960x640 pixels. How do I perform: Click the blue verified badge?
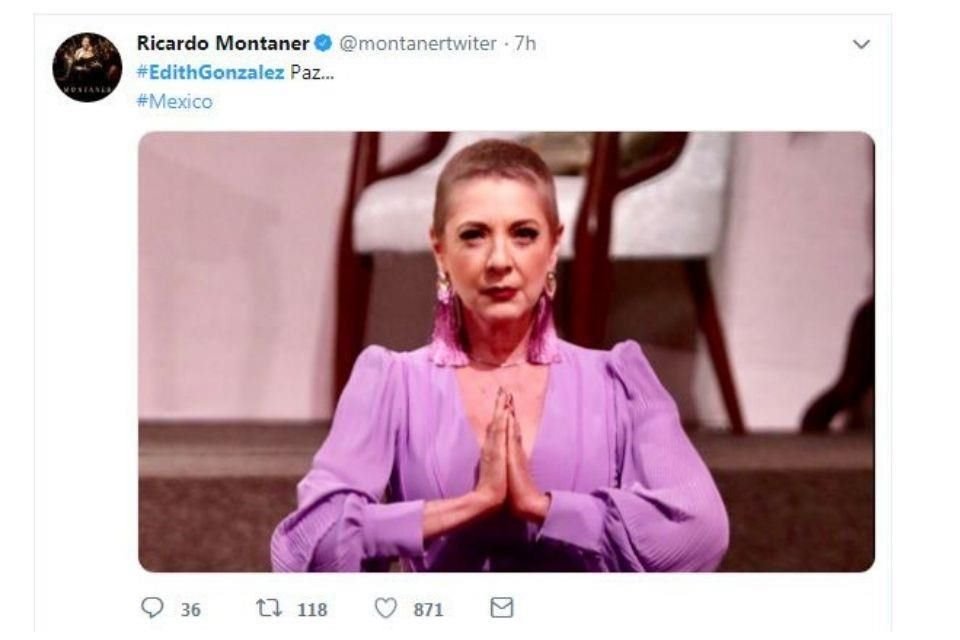click(x=323, y=44)
